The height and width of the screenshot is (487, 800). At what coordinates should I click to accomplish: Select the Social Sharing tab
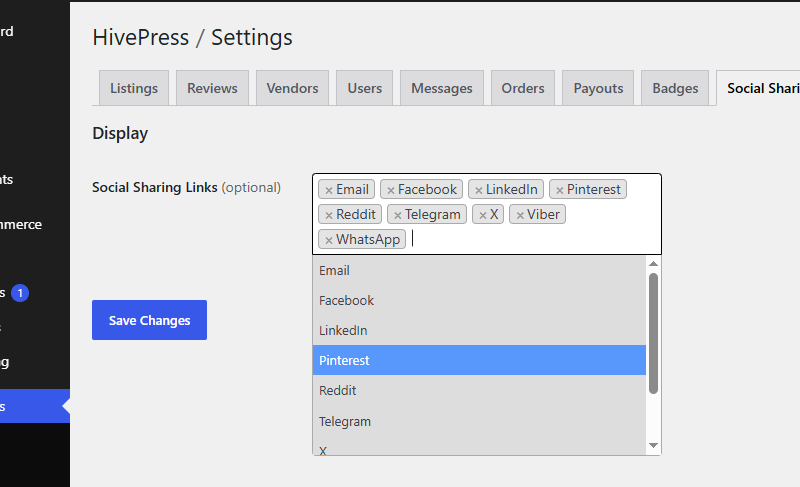click(x=758, y=88)
